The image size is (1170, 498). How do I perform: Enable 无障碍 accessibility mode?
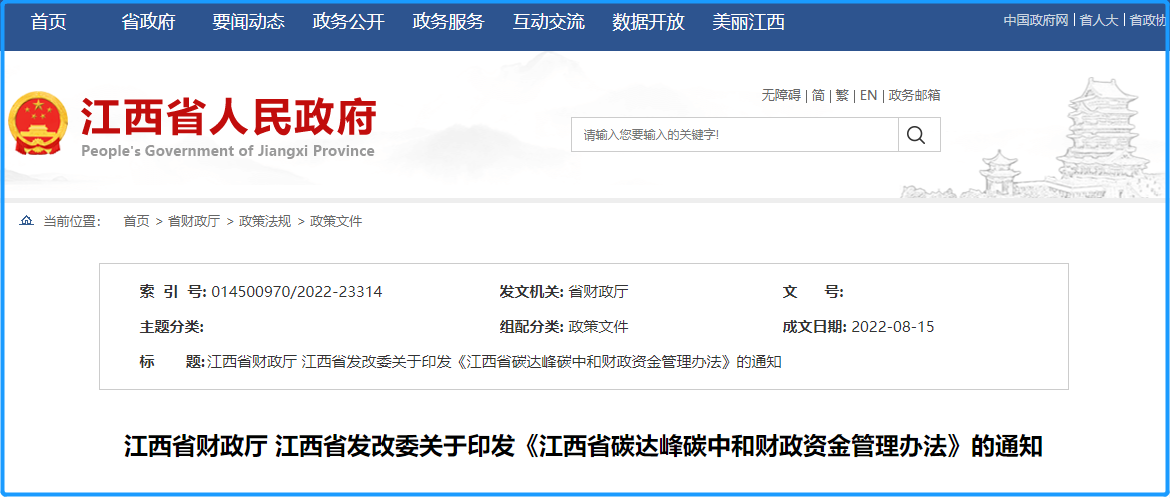(781, 95)
